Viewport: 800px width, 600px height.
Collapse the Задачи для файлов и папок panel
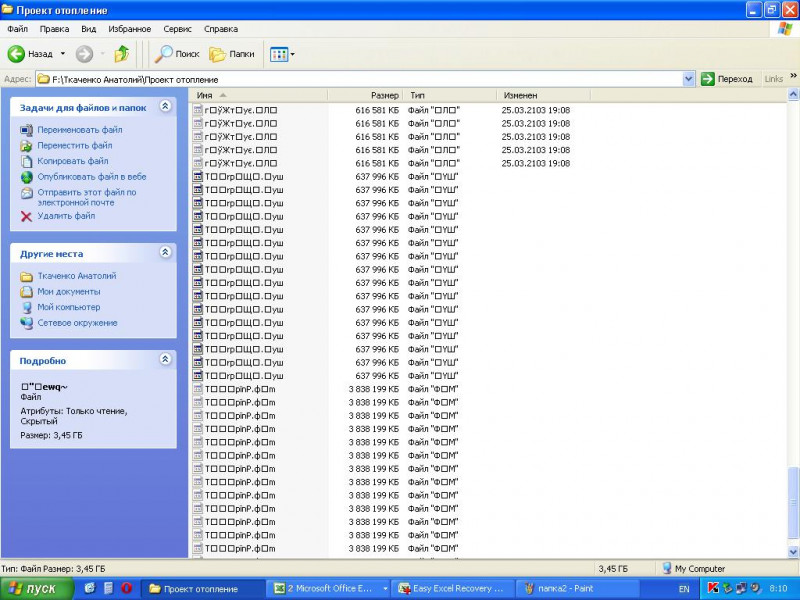pyautogui.click(x=165, y=106)
